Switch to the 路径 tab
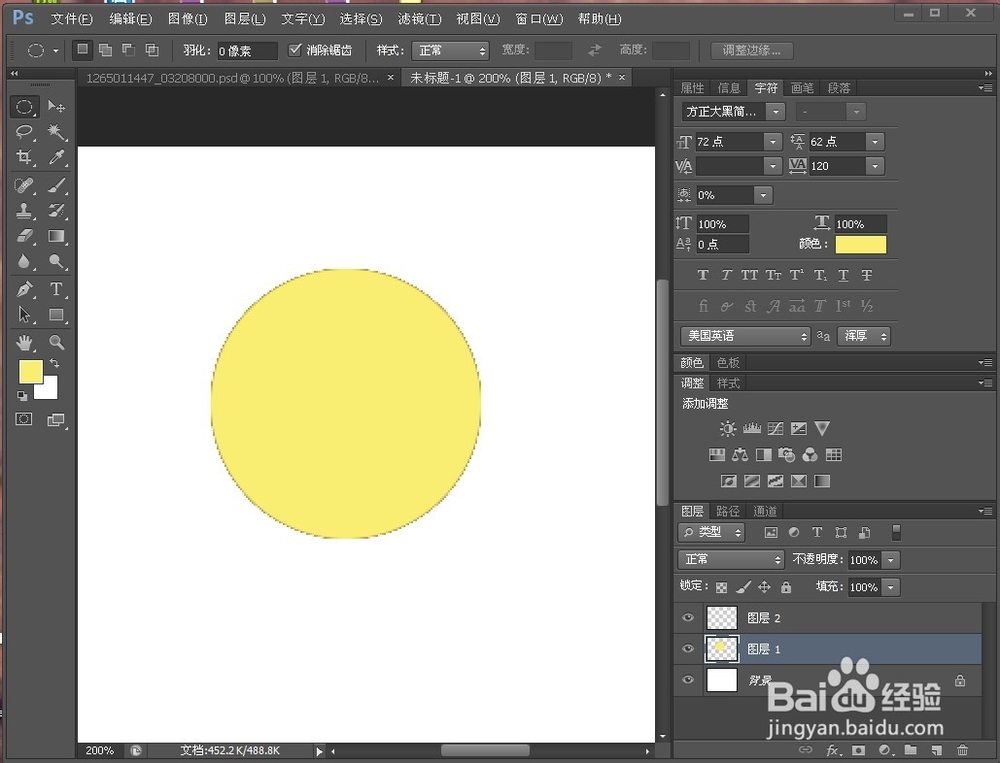This screenshot has height=763, width=1000. 728,511
